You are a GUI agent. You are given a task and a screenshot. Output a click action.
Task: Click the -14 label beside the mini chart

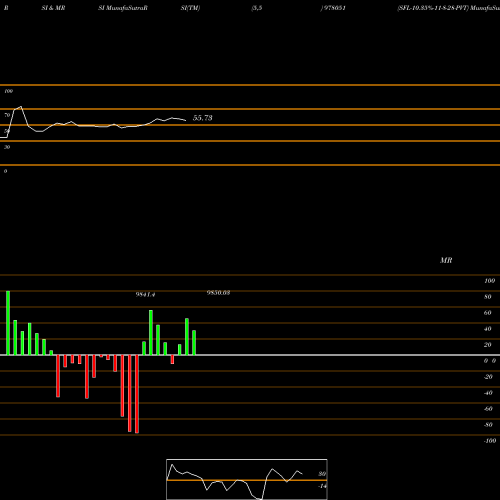(322, 486)
